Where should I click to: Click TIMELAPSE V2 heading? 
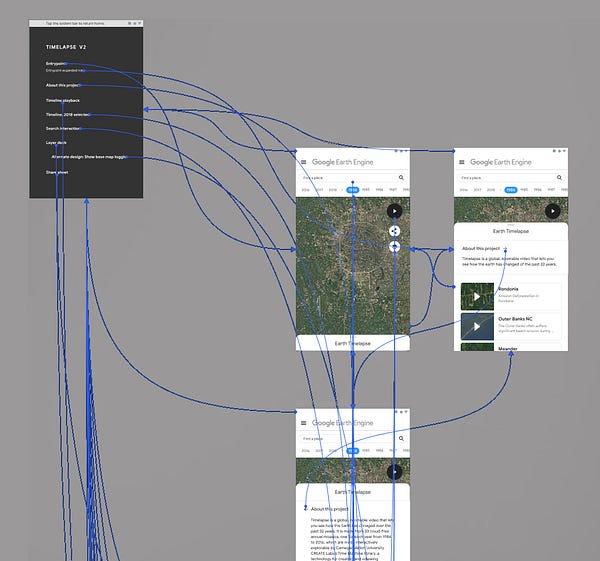(66, 47)
